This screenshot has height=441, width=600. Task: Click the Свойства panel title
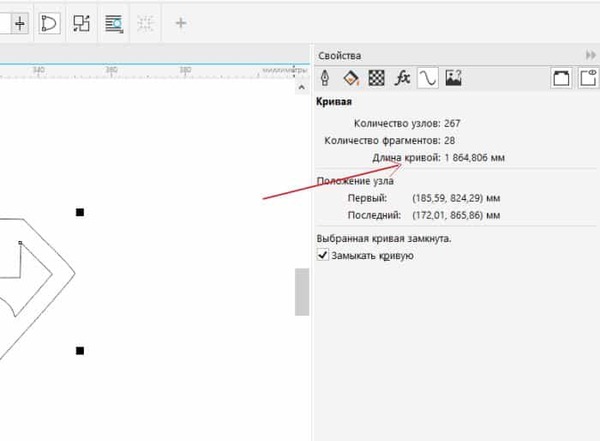(x=340, y=55)
